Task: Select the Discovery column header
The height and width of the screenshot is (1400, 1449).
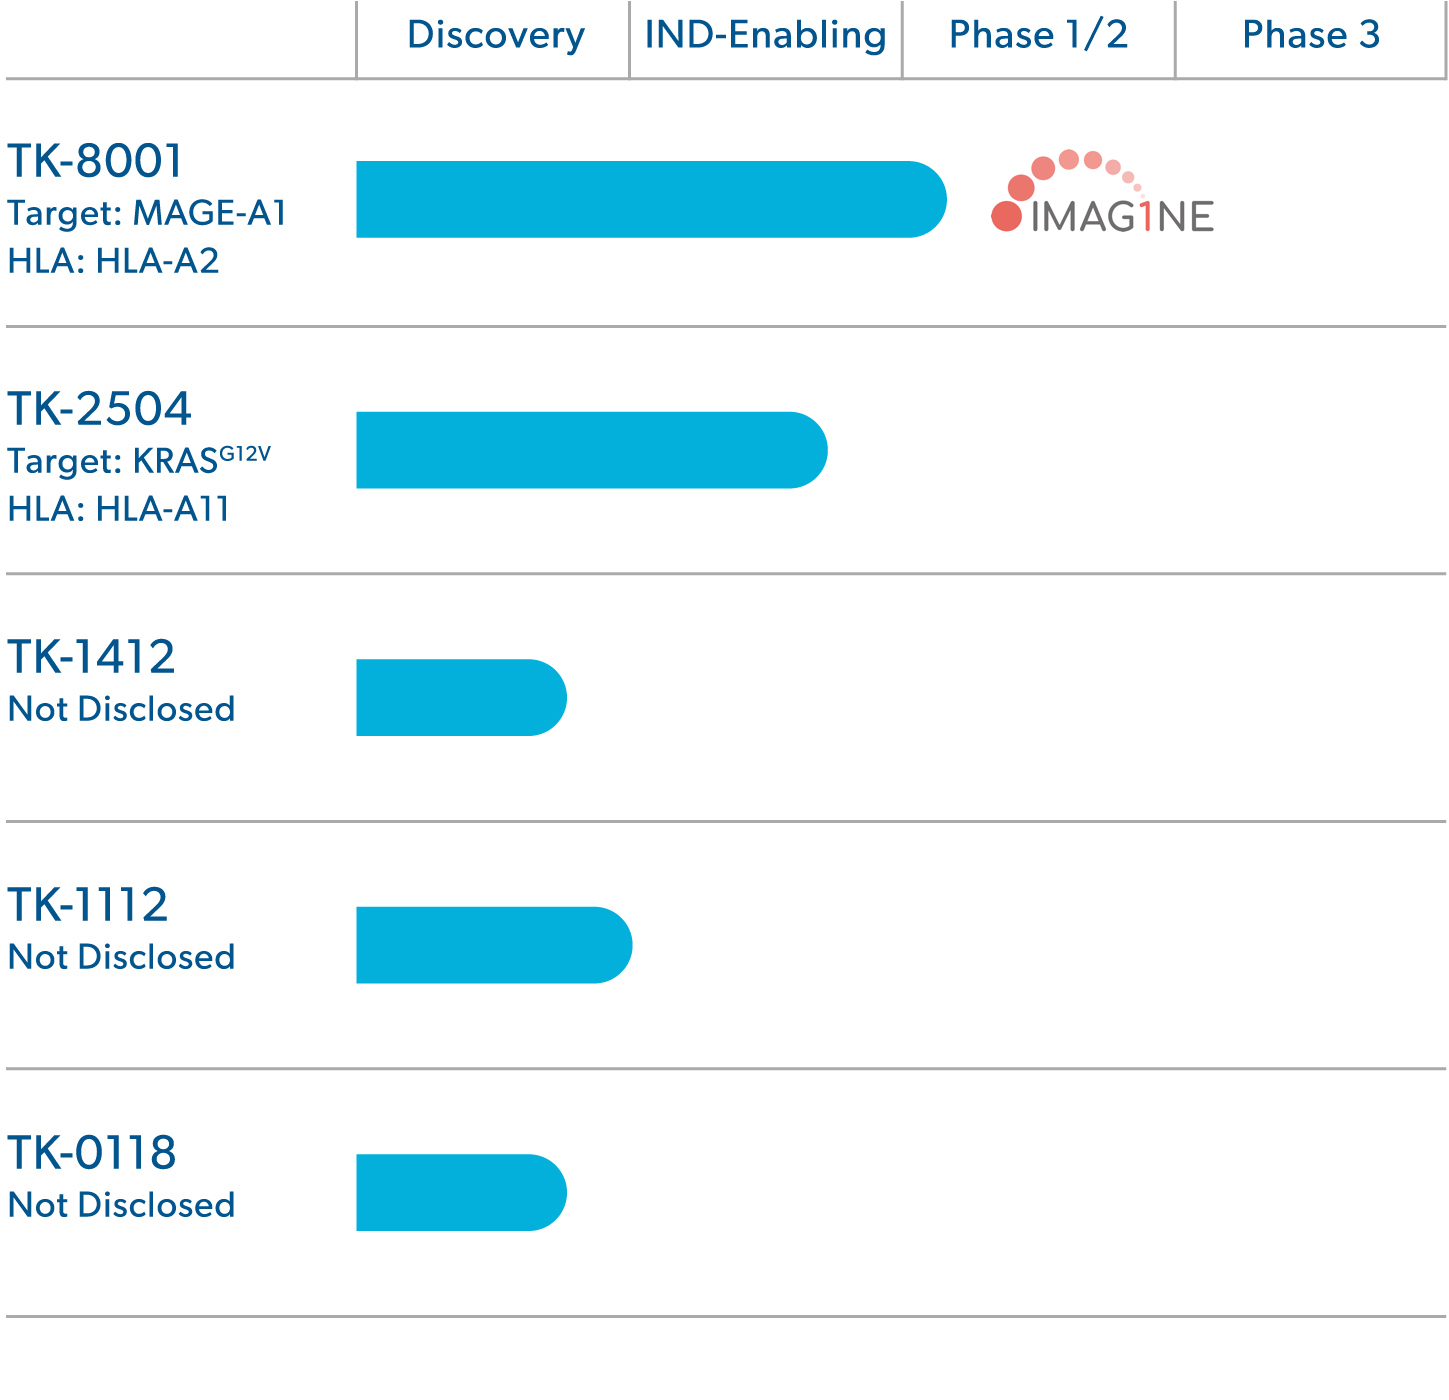Action: 496,35
